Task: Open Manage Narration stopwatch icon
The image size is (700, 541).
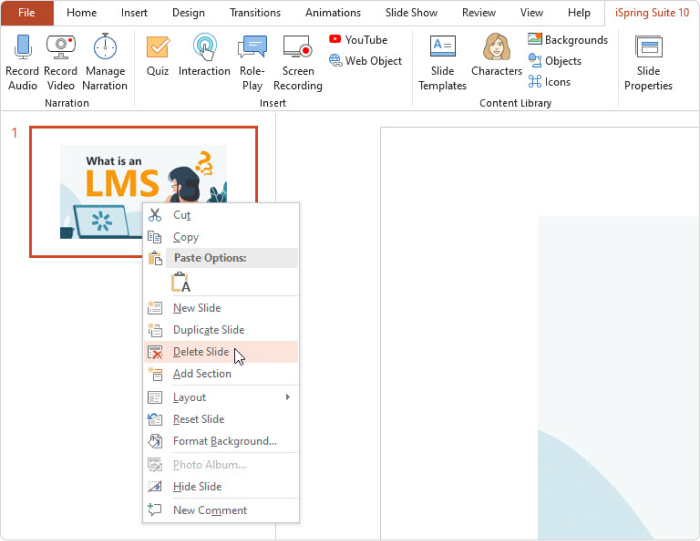Action: point(105,46)
